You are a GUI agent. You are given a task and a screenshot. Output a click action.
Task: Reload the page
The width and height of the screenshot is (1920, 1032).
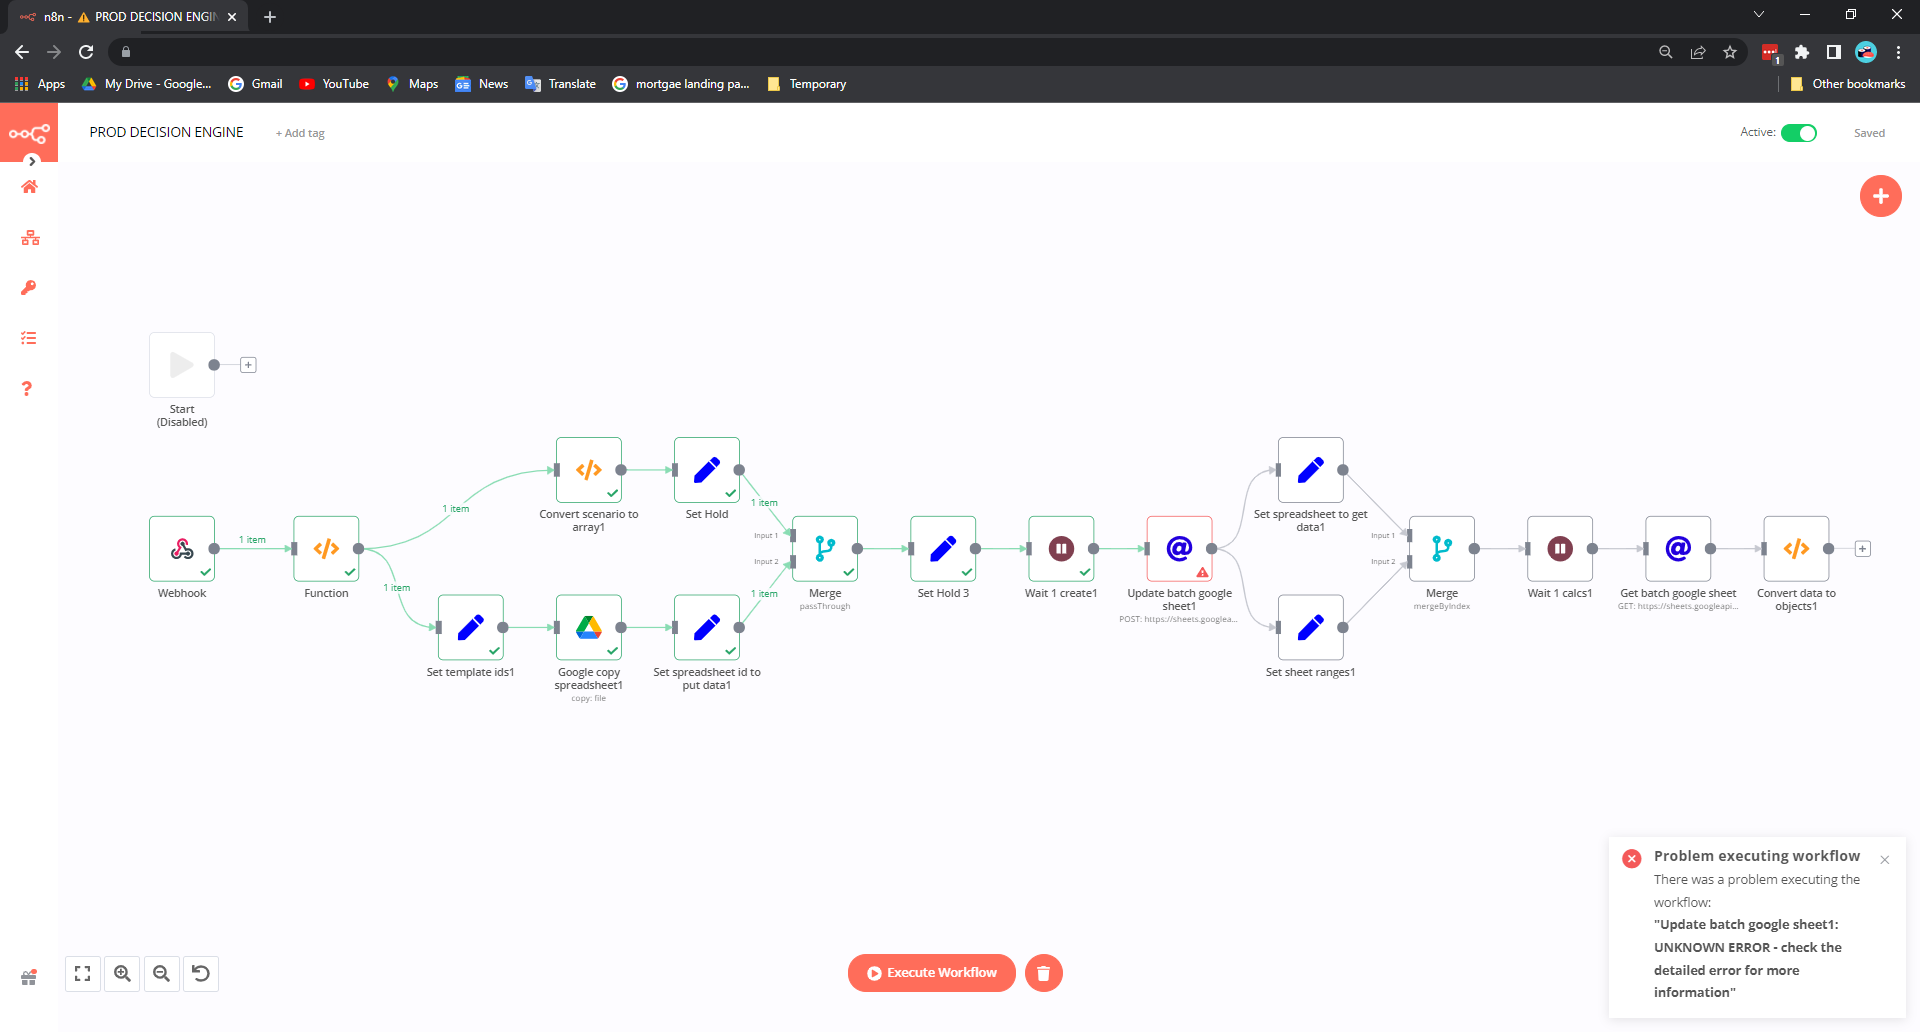pos(86,52)
